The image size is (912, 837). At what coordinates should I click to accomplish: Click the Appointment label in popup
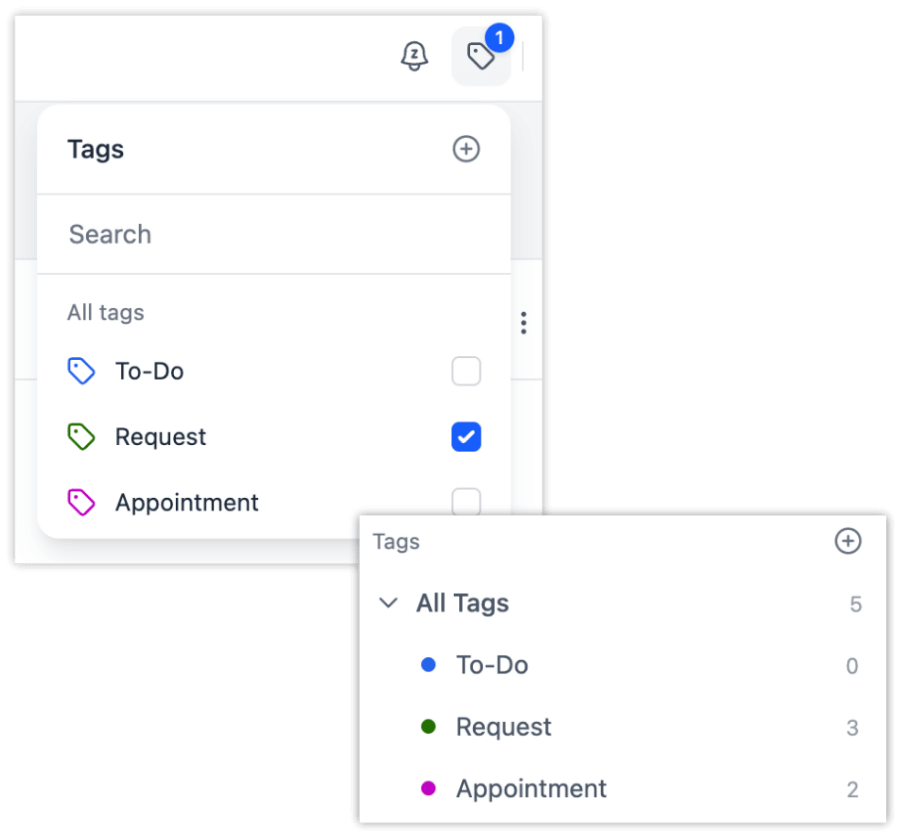[x=186, y=502]
